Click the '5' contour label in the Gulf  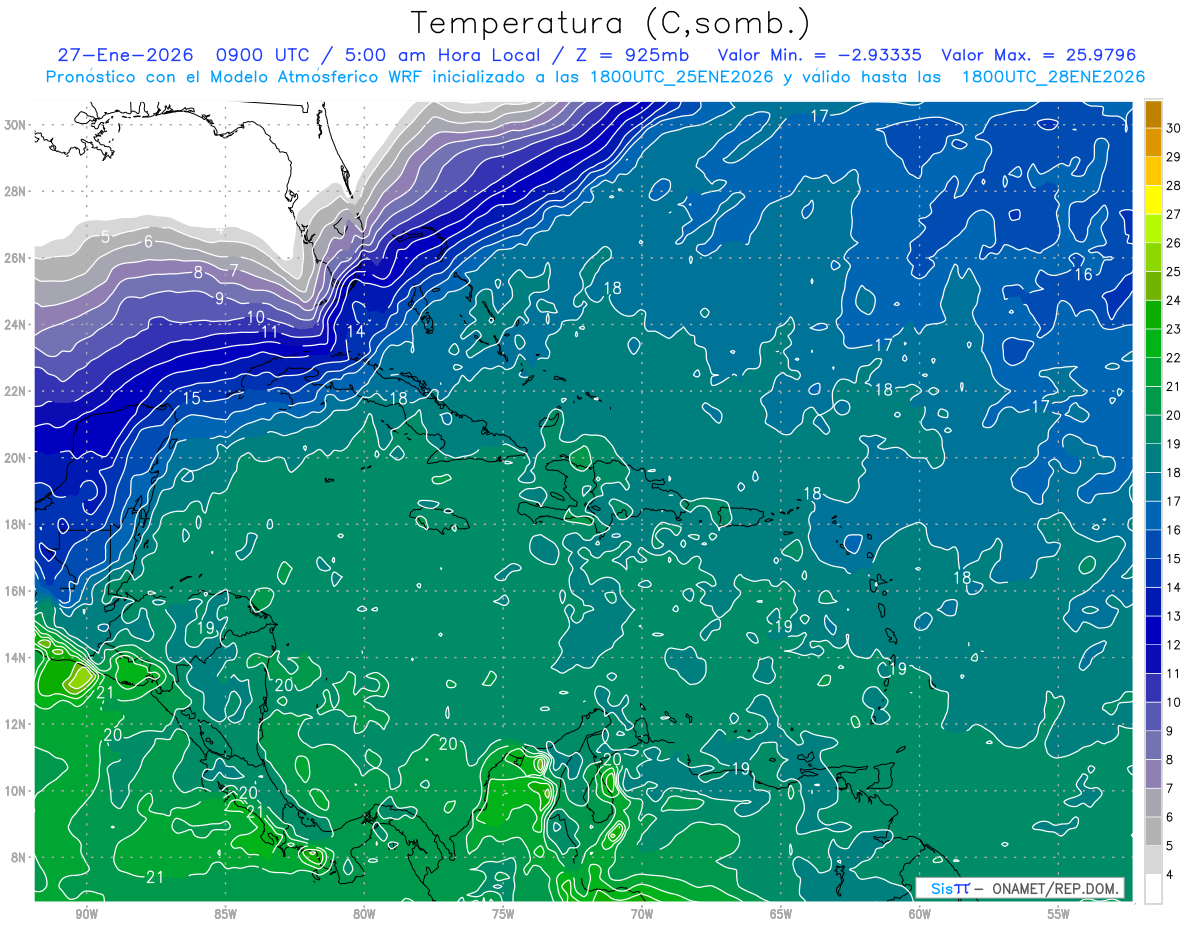coord(105,237)
